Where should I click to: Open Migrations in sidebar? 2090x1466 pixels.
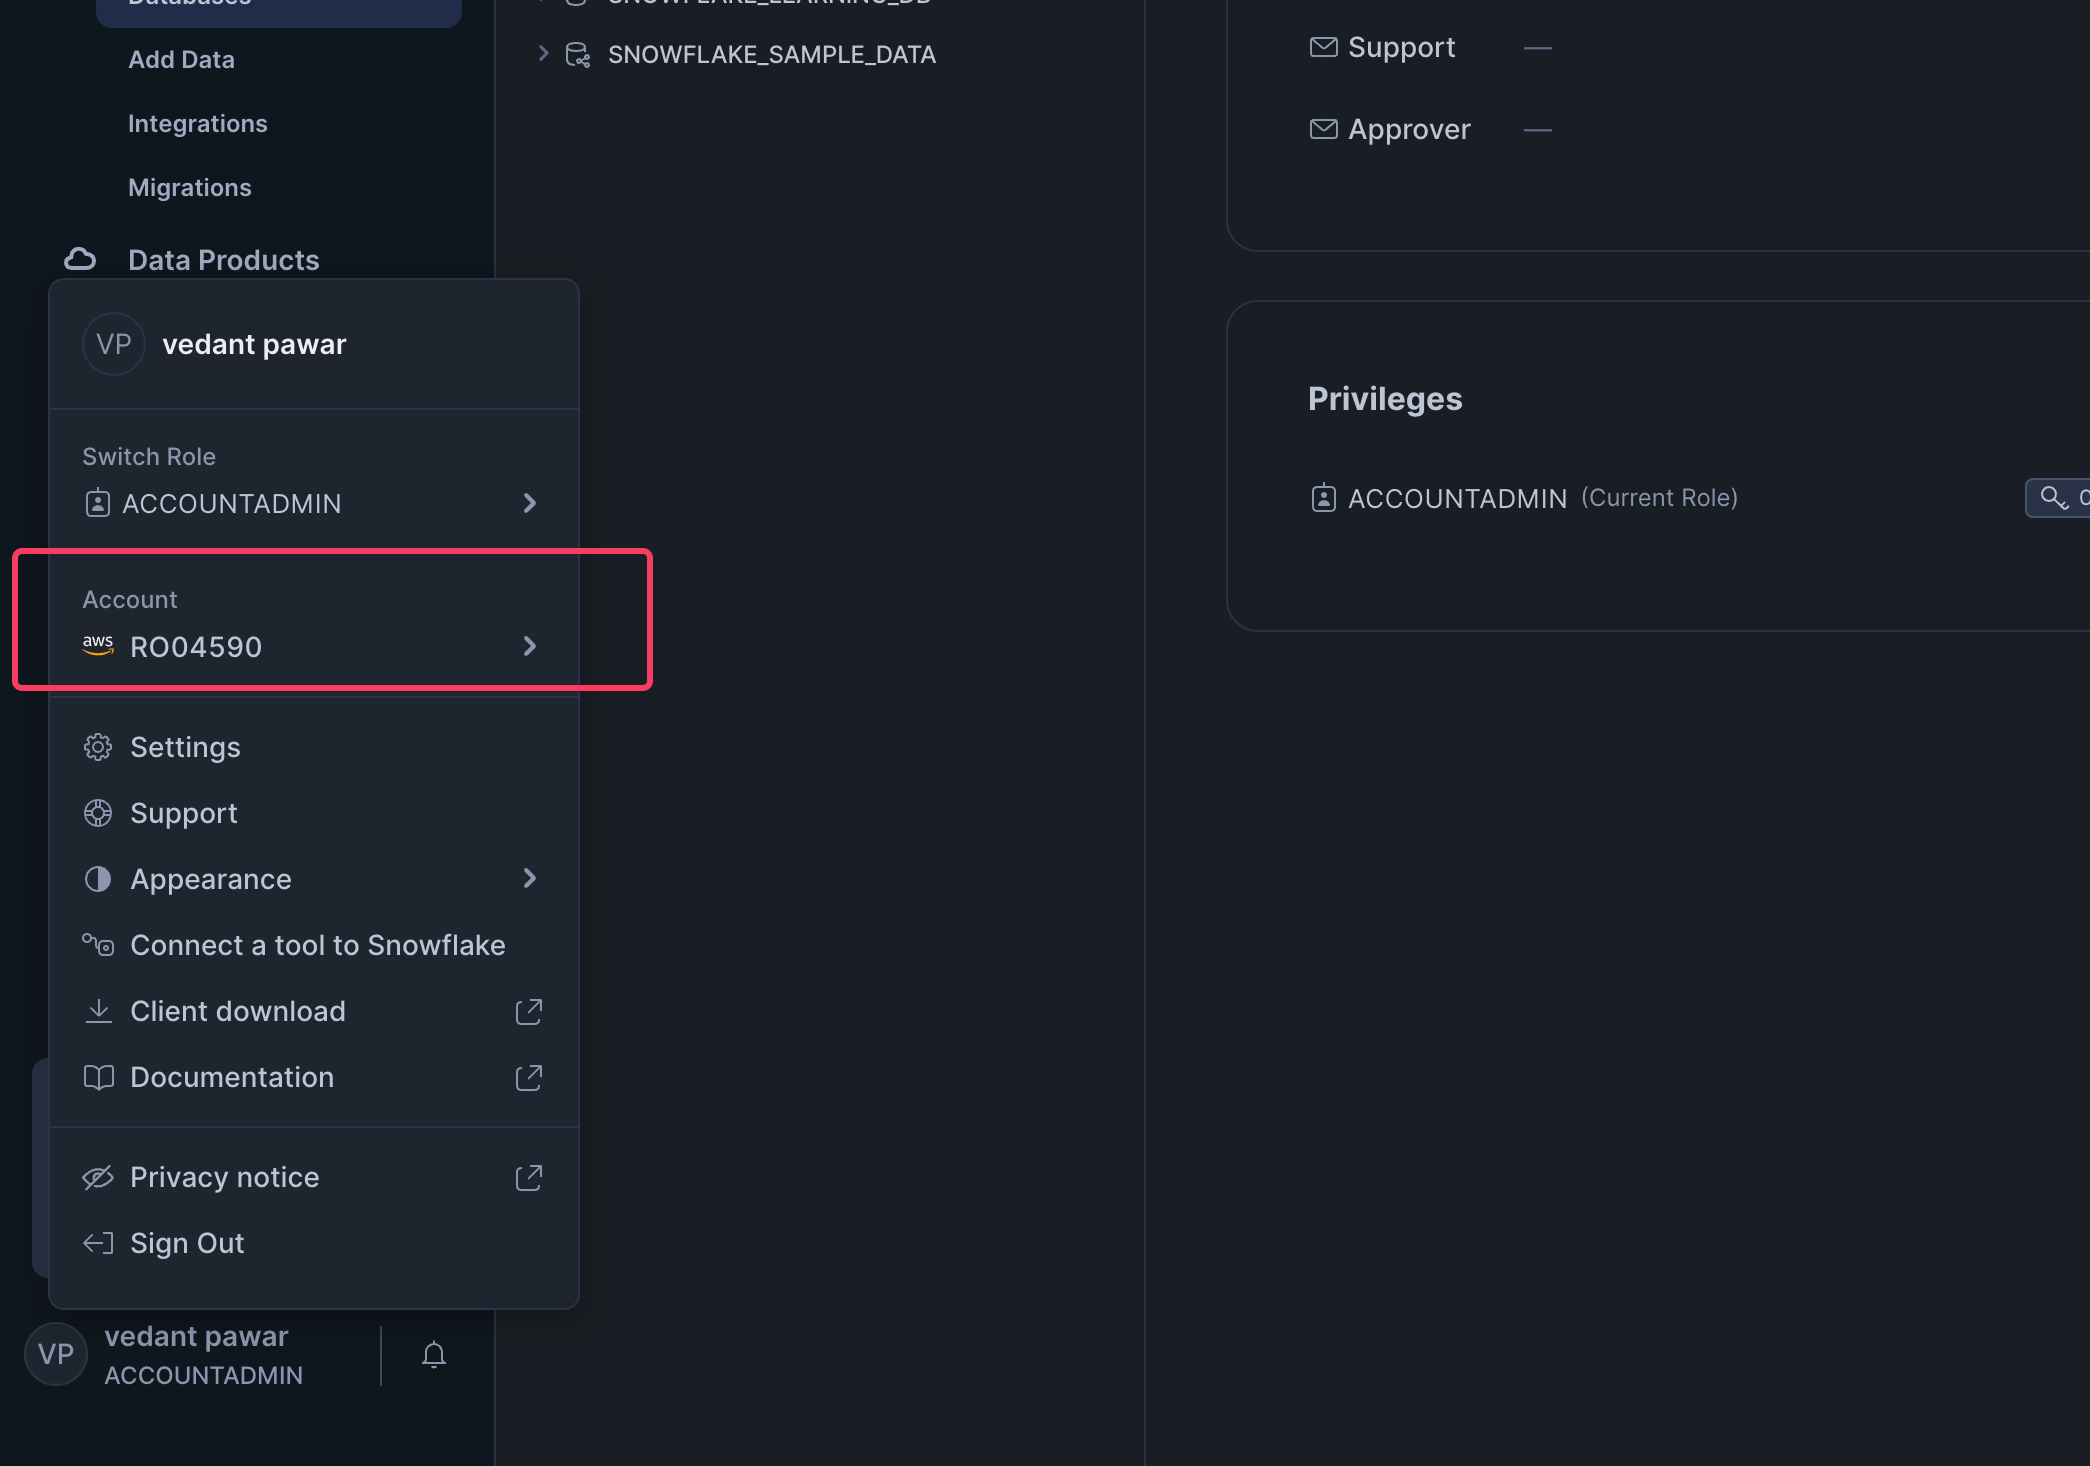coord(190,188)
